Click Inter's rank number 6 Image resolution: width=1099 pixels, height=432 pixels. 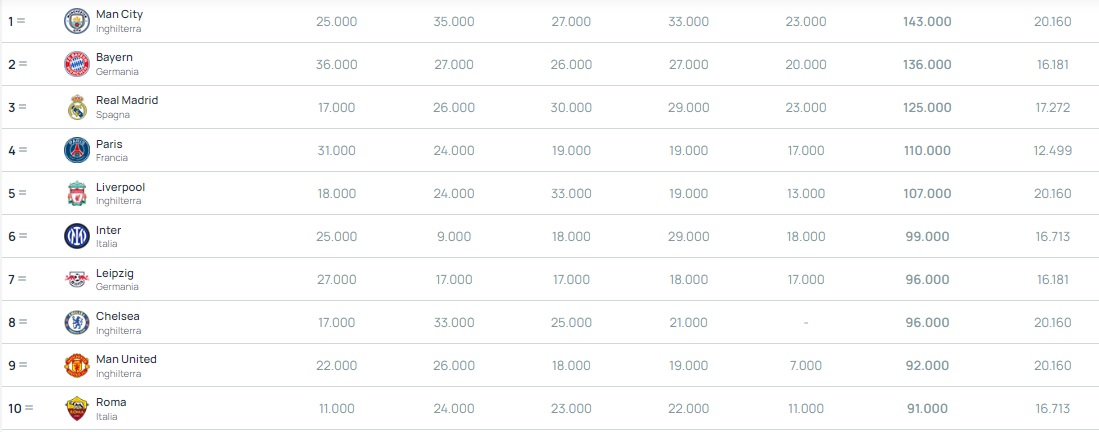pos(12,236)
